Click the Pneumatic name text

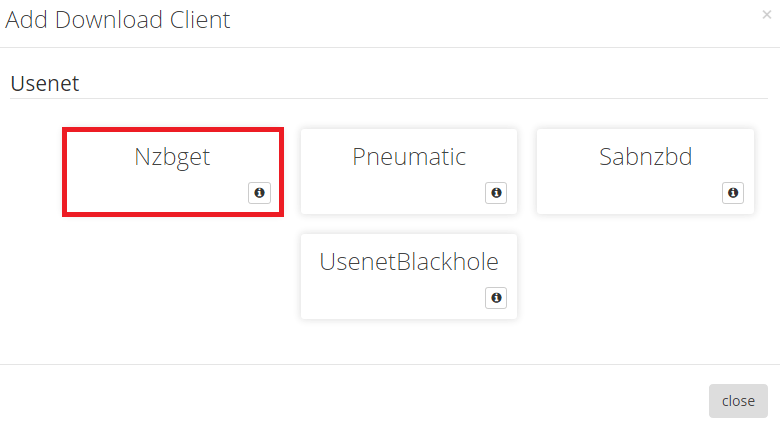[x=409, y=157]
